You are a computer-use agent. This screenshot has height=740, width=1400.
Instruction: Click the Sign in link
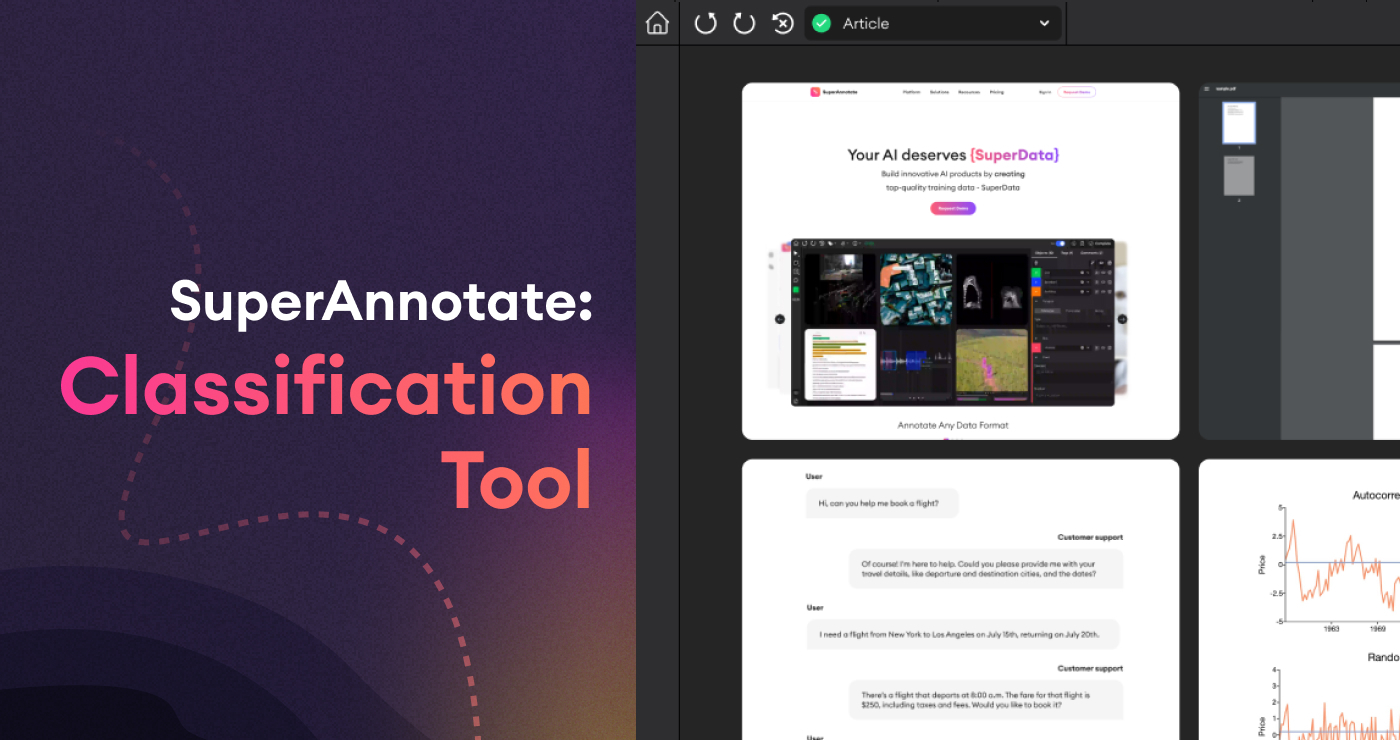click(x=1044, y=92)
